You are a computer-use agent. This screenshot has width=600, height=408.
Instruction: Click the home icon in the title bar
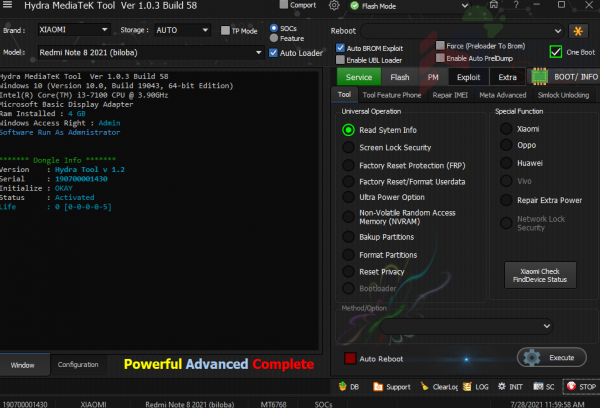pyautogui.click(x=494, y=5)
